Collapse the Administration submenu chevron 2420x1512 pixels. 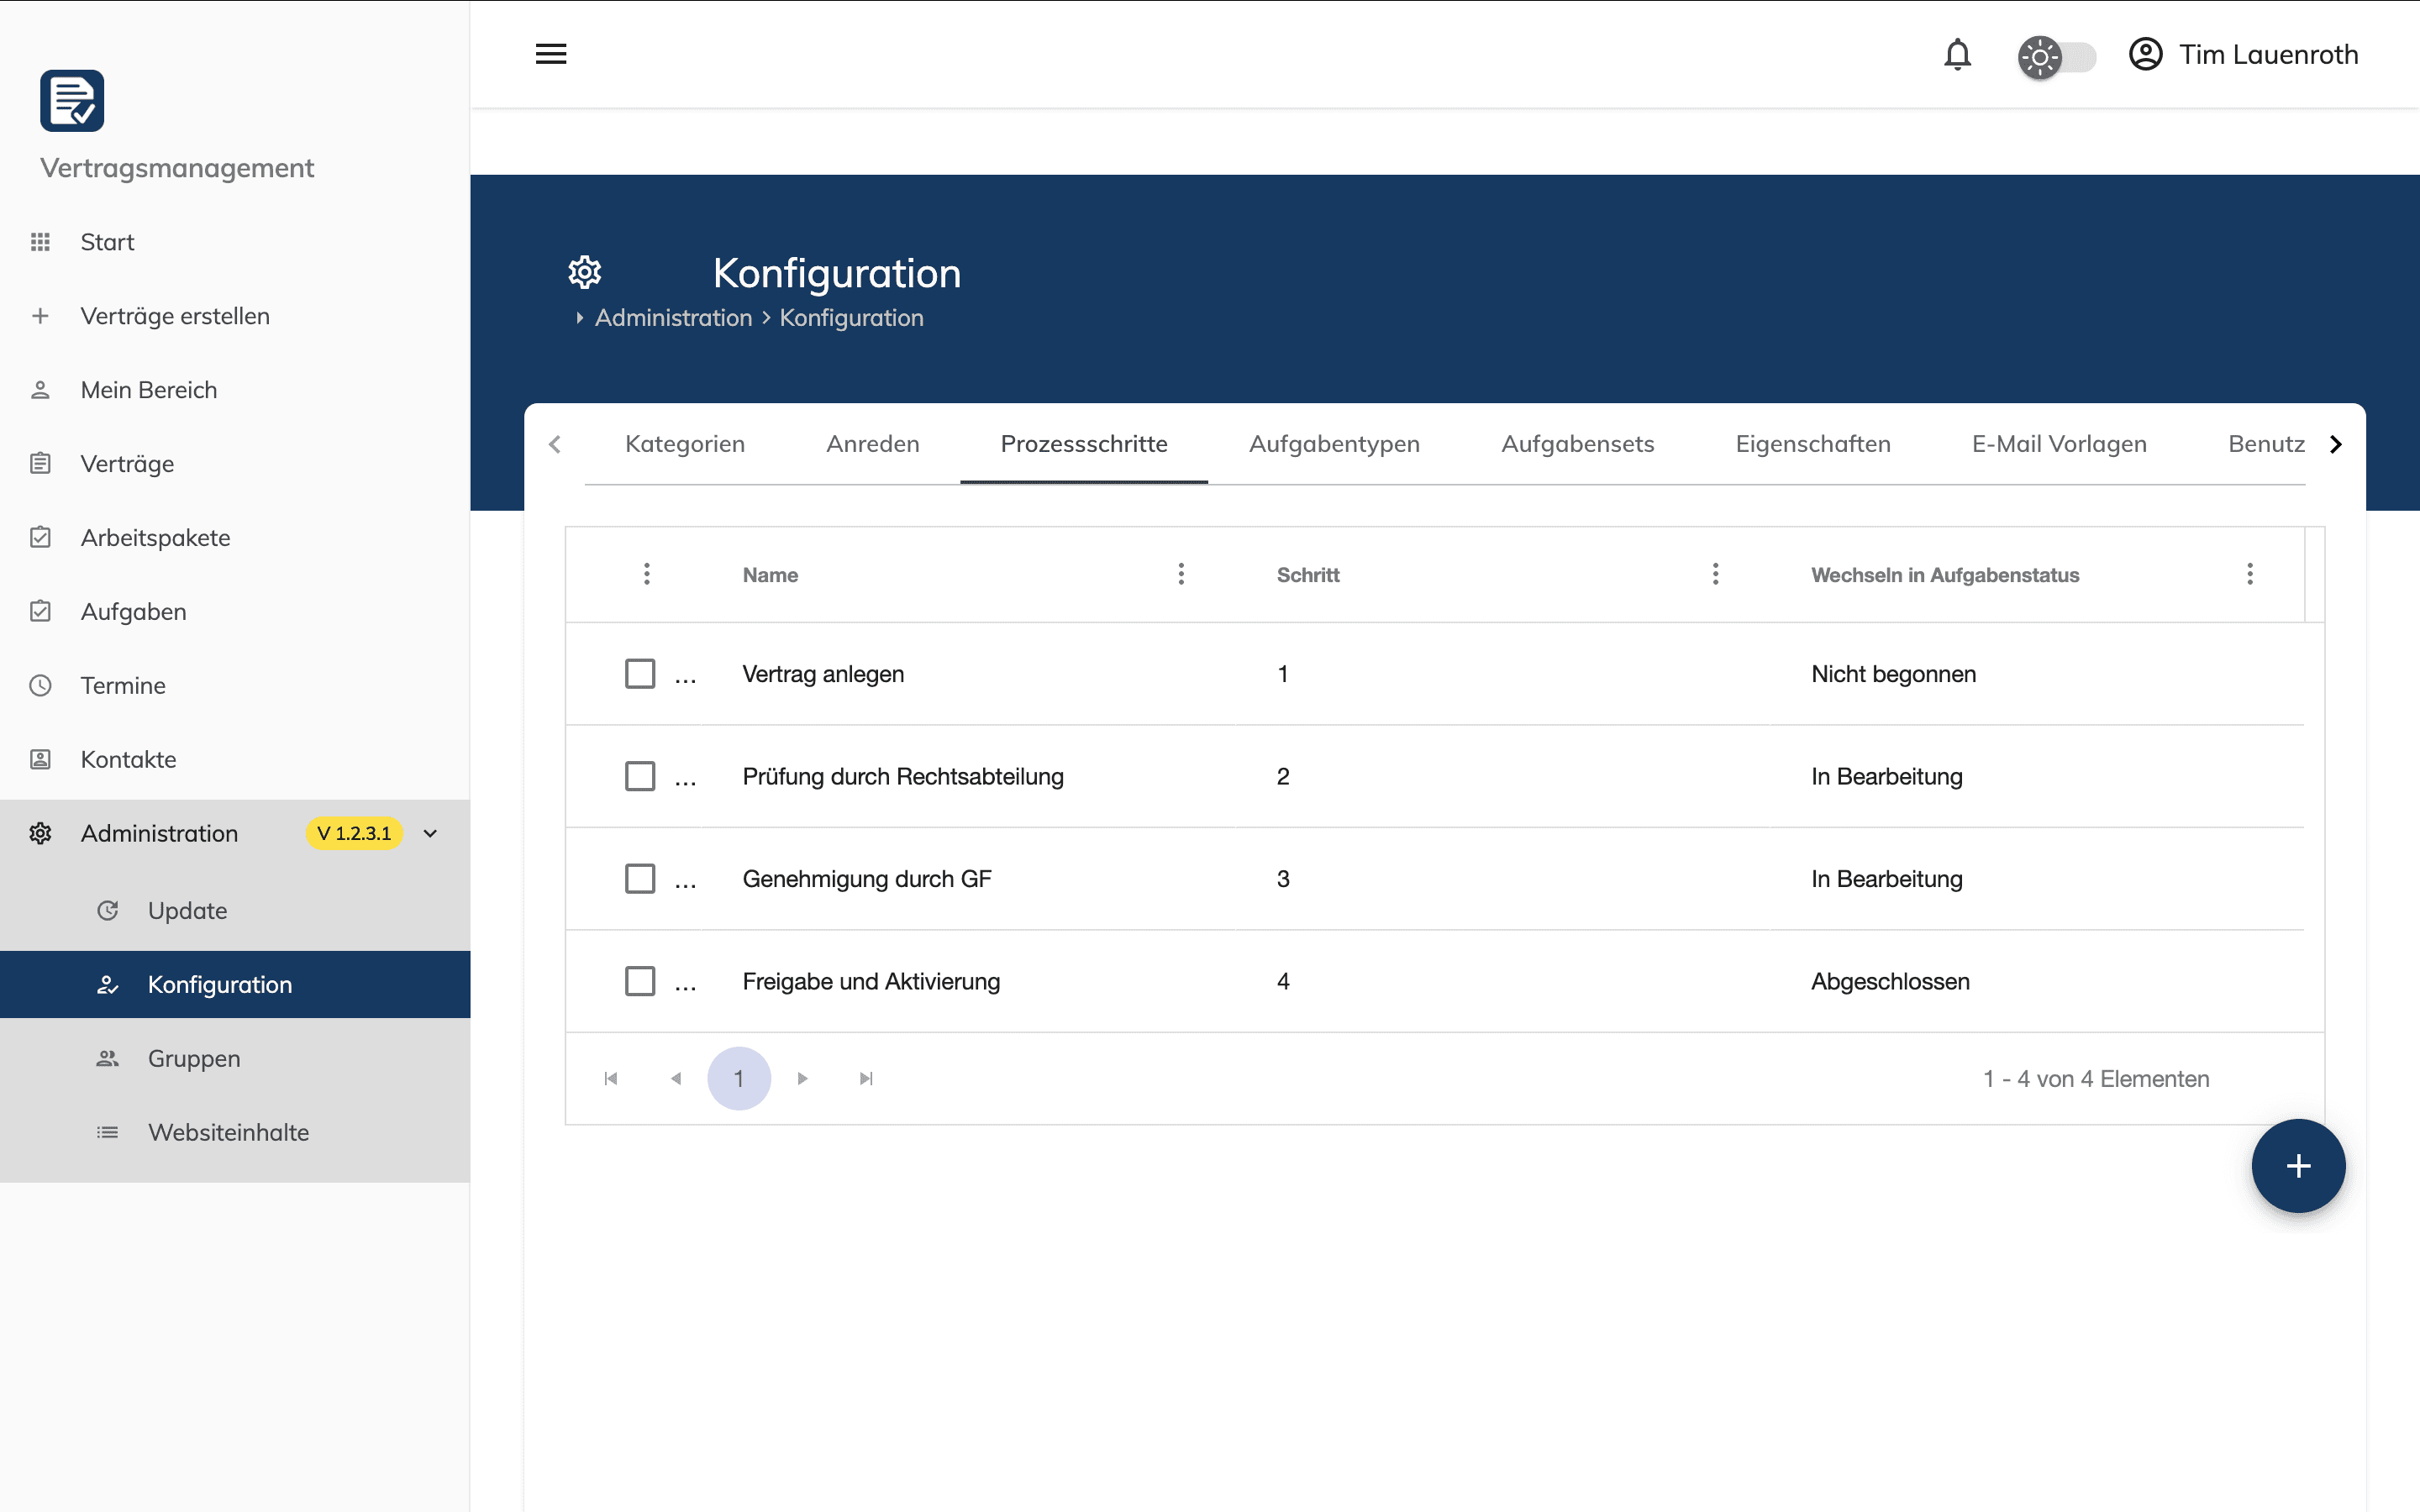431,834
